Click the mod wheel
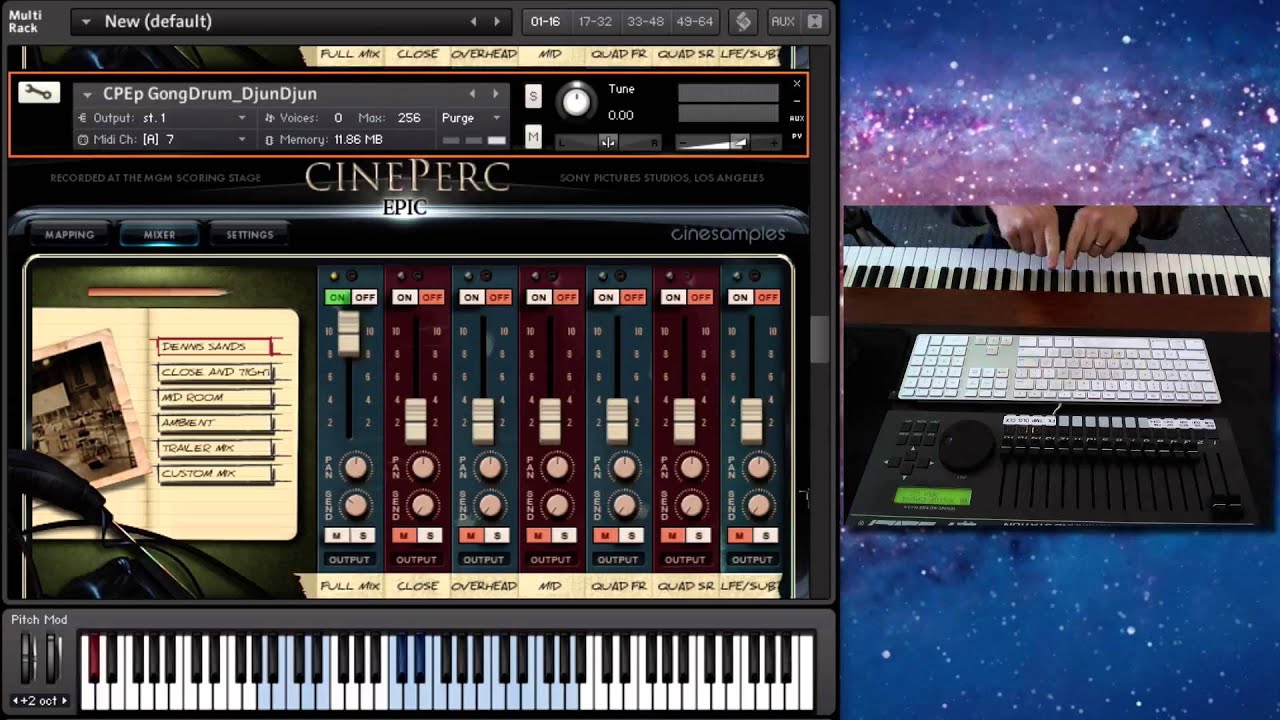 coord(51,660)
